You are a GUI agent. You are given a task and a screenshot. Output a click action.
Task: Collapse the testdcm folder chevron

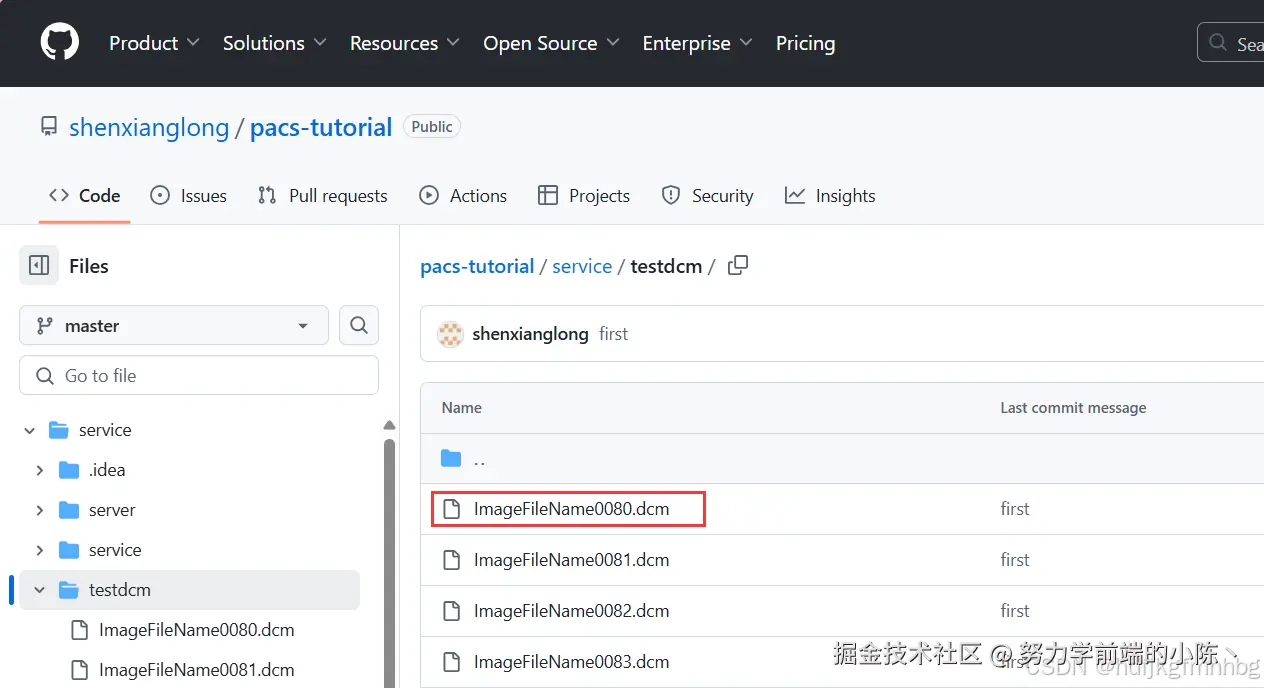(x=40, y=590)
